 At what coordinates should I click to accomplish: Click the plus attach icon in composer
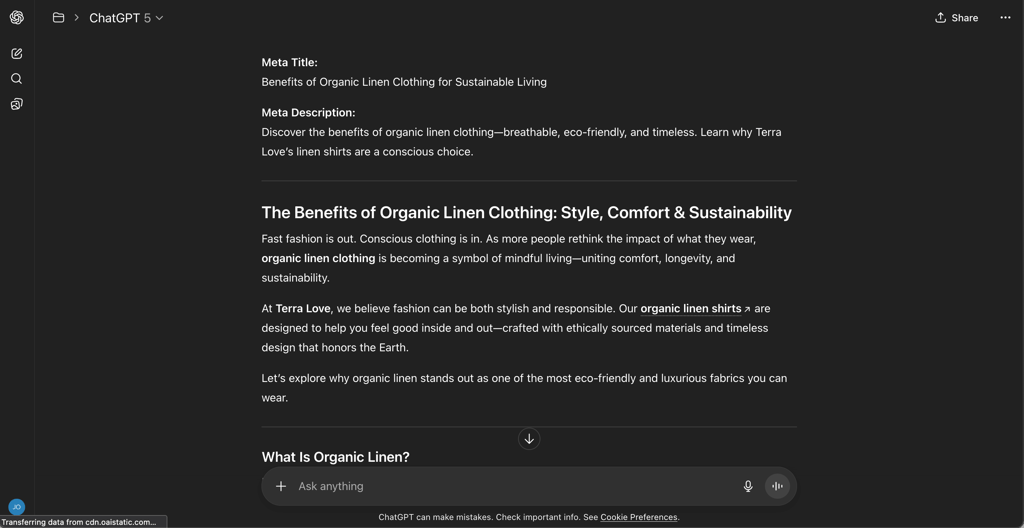[281, 486]
